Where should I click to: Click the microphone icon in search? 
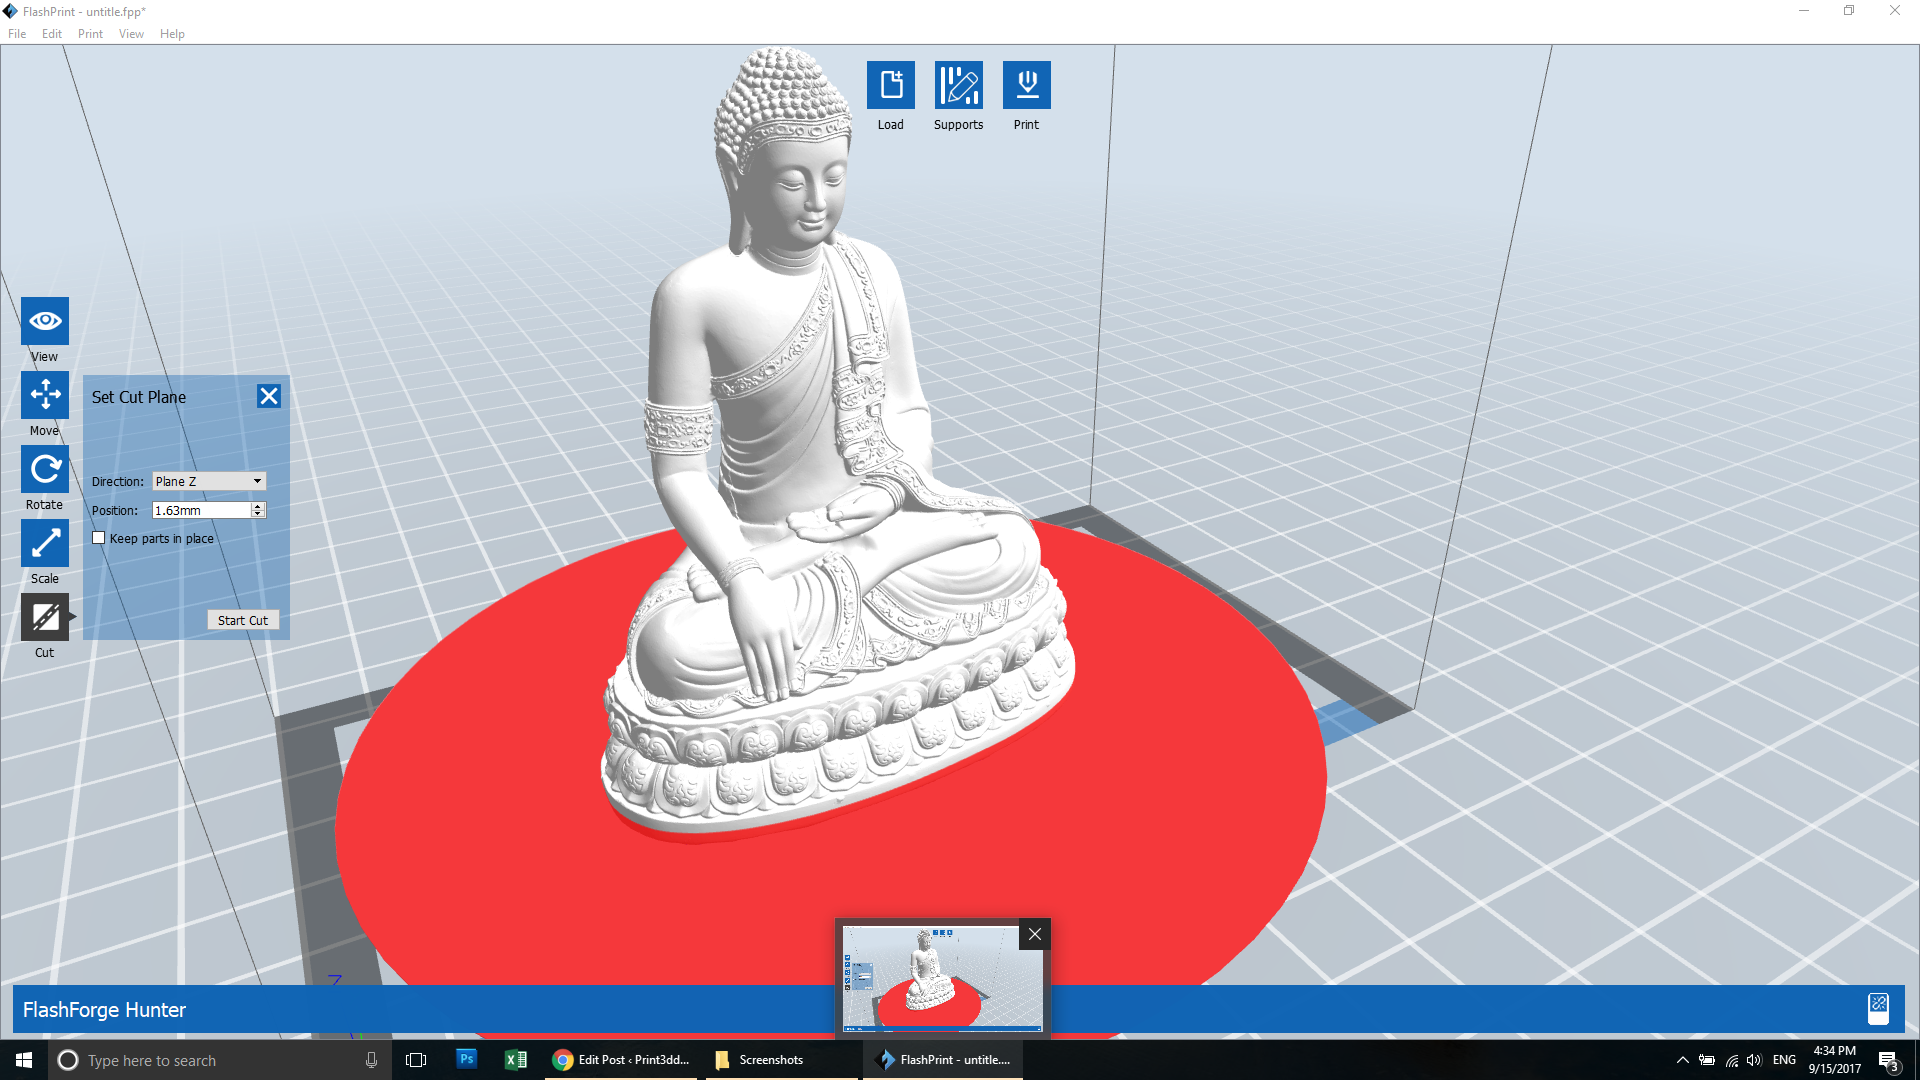pyautogui.click(x=371, y=1060)
